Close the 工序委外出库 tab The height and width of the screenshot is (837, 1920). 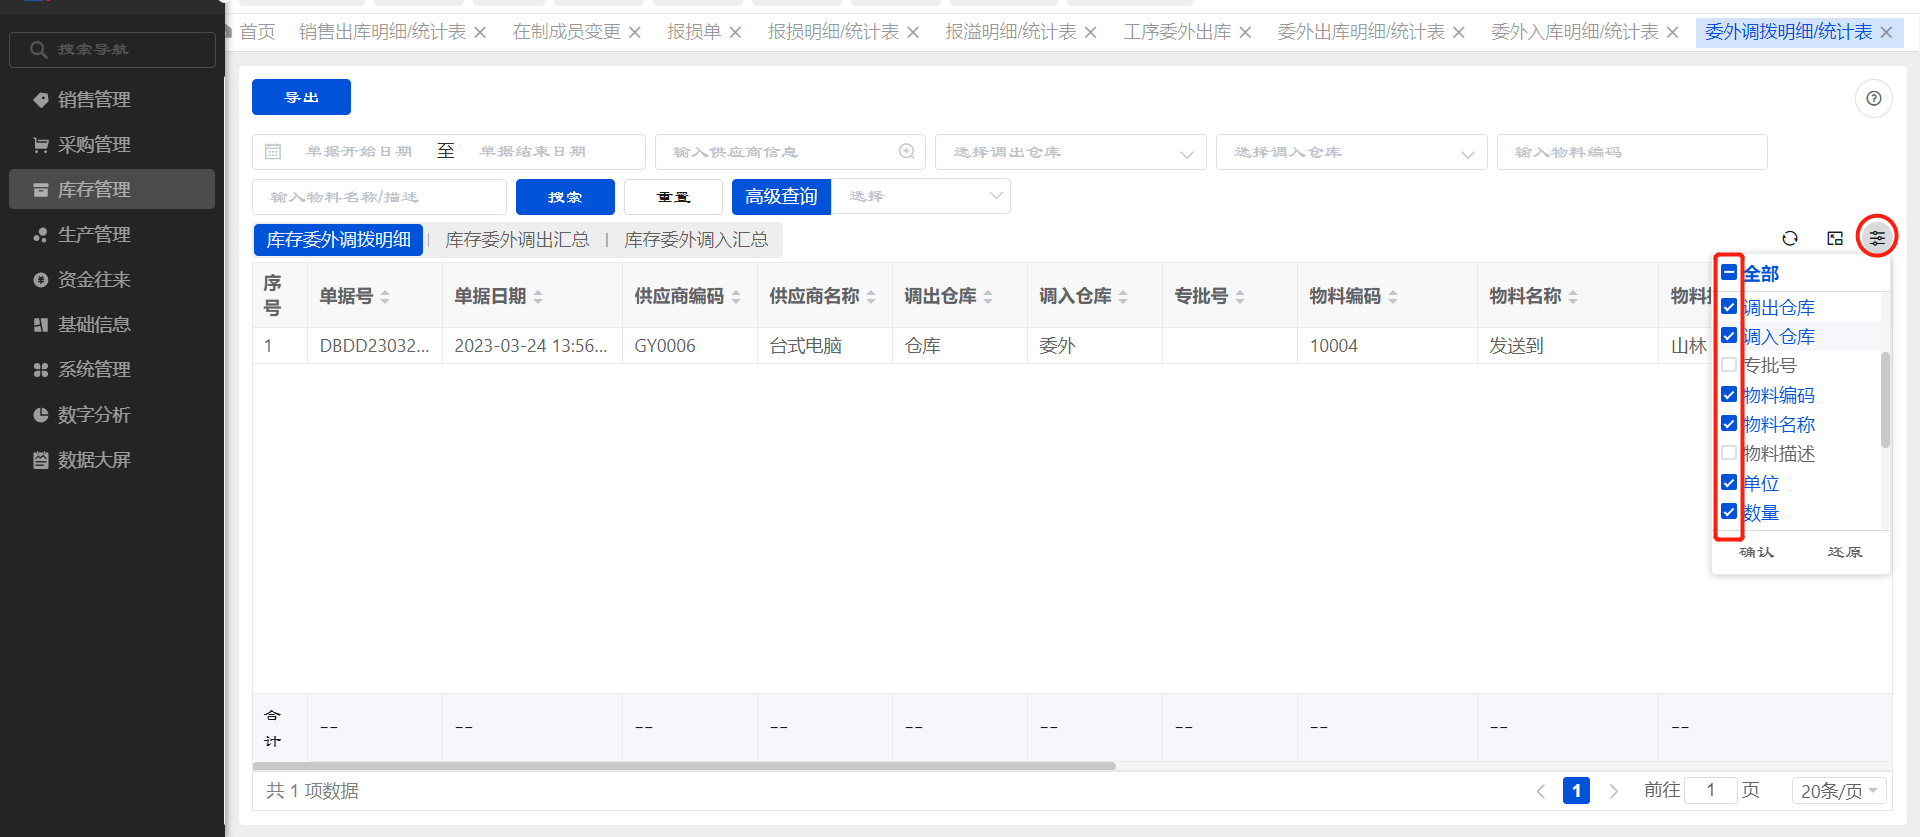point(1245,33)
